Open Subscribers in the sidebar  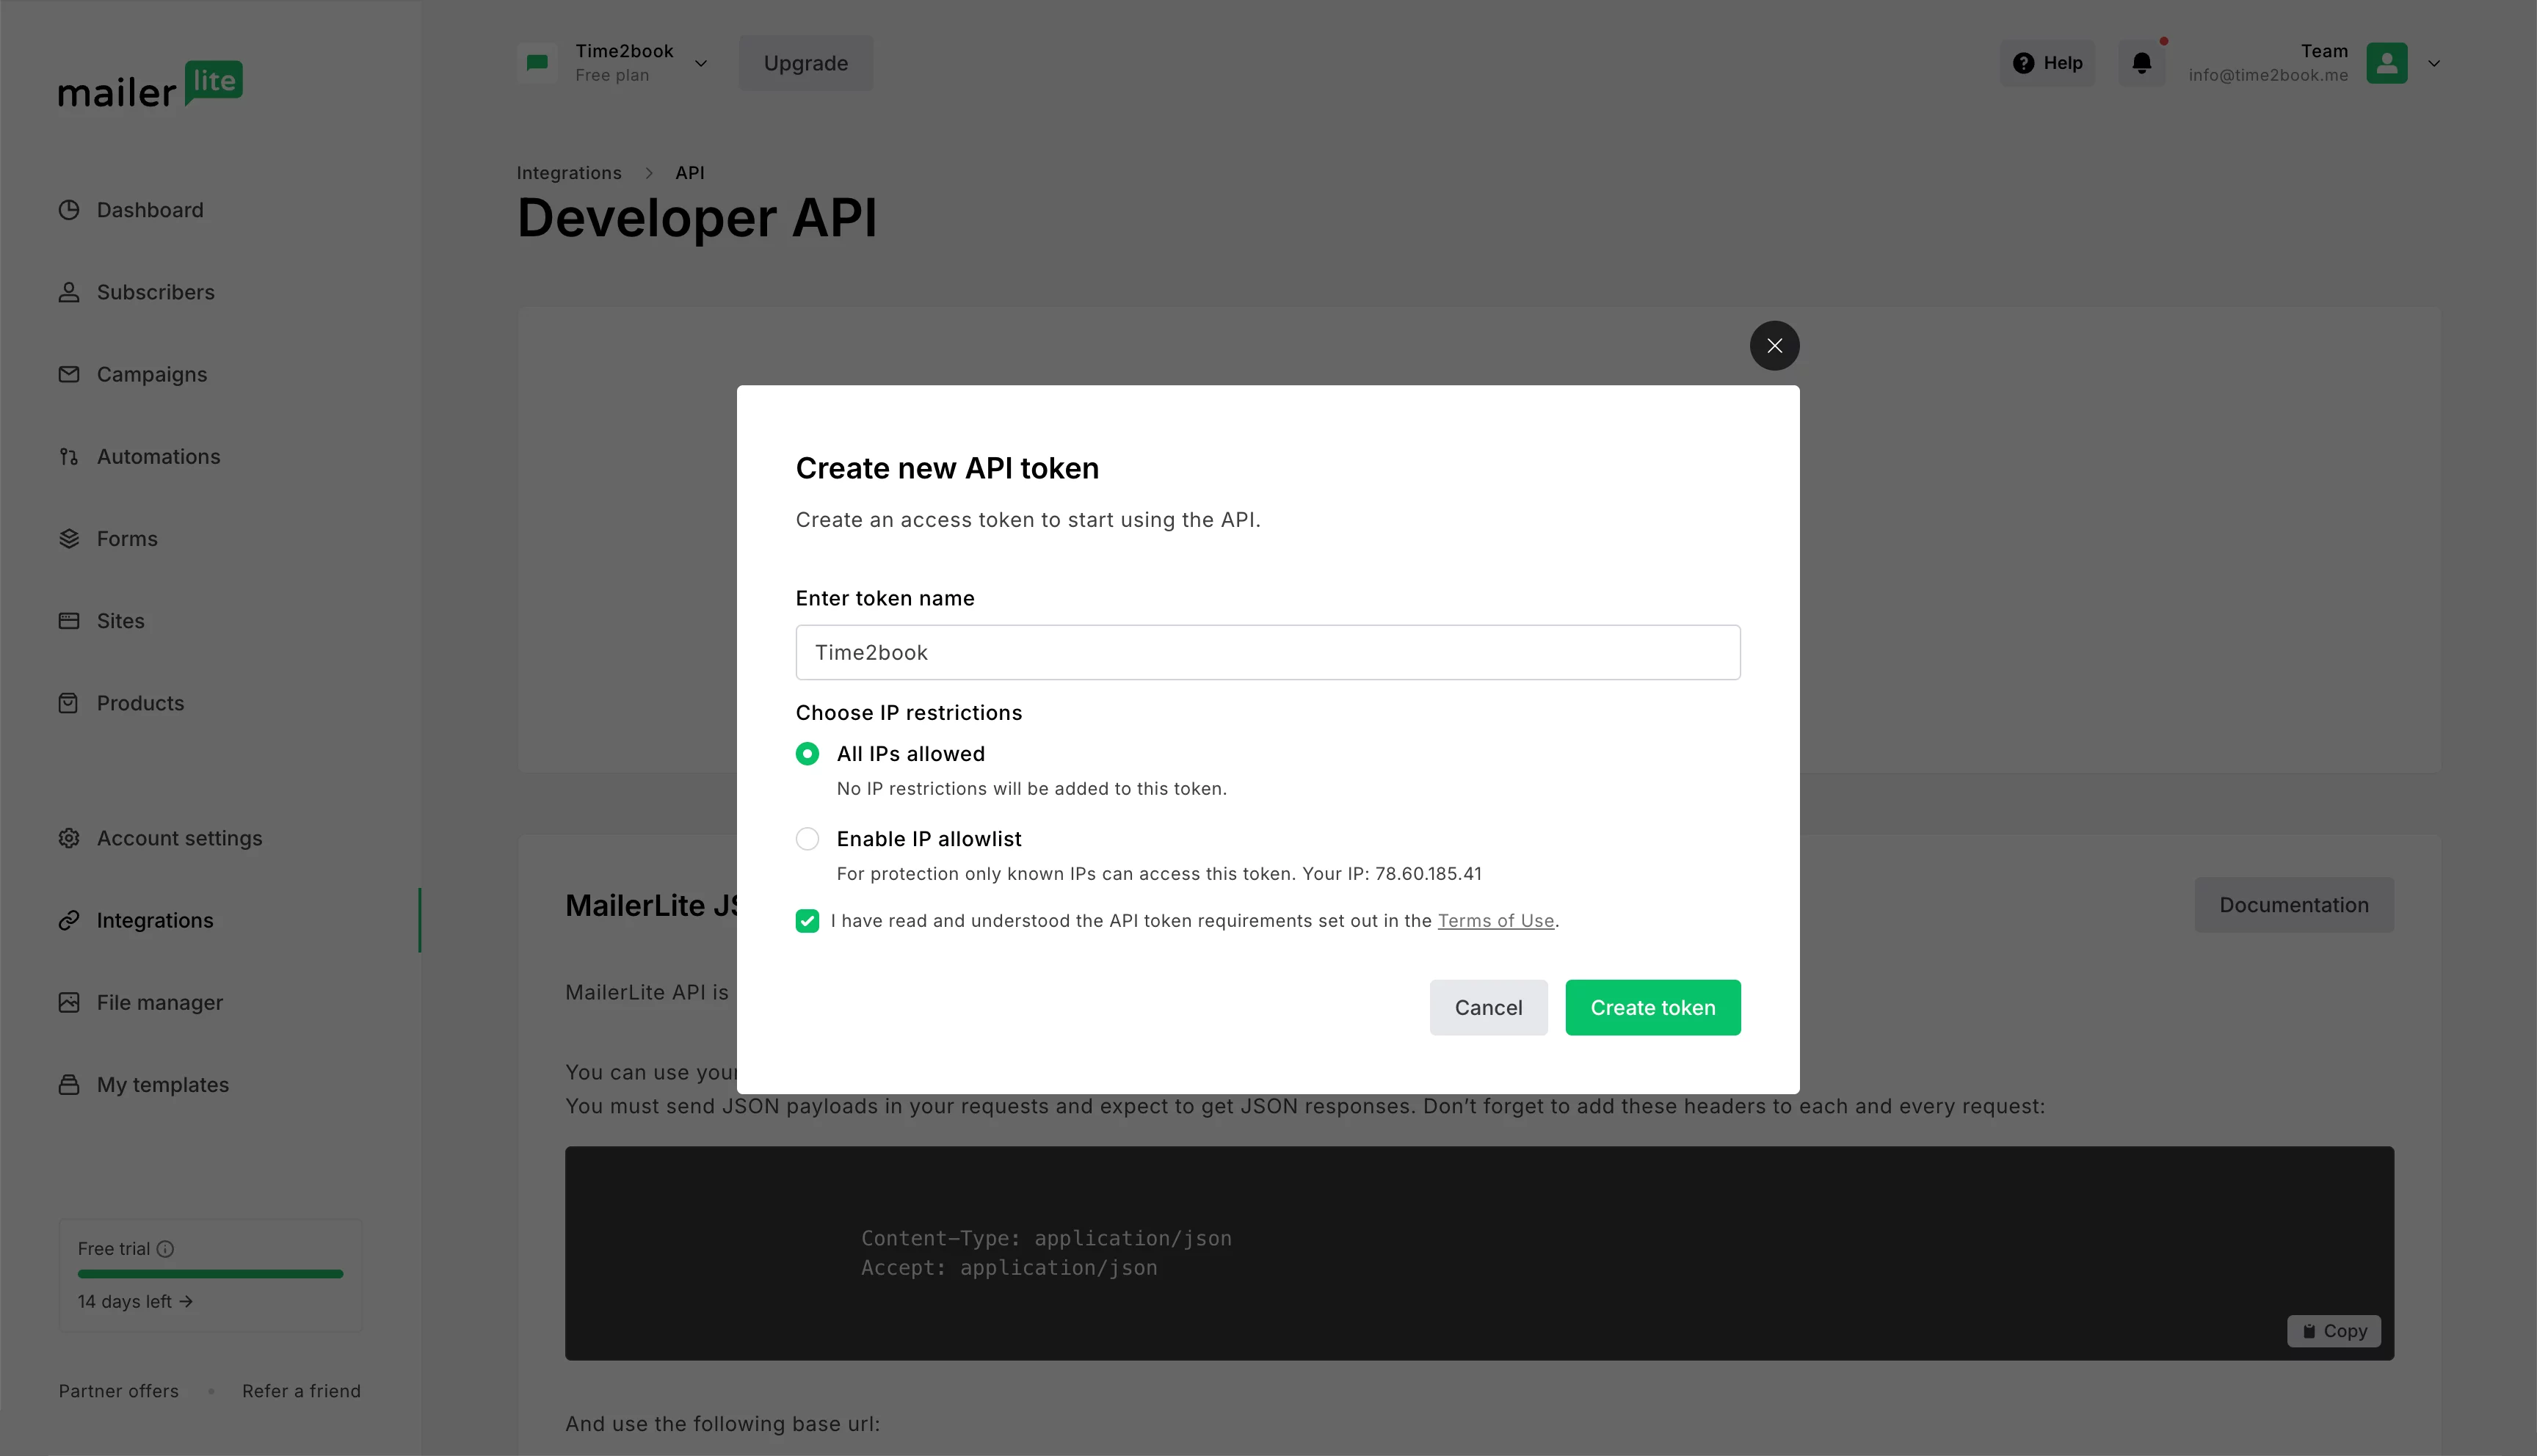point(155,292)
